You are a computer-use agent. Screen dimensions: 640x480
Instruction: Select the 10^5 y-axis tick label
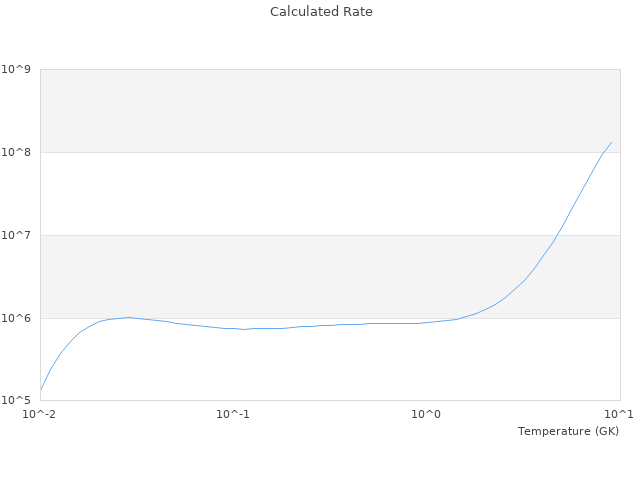(16, 401)
